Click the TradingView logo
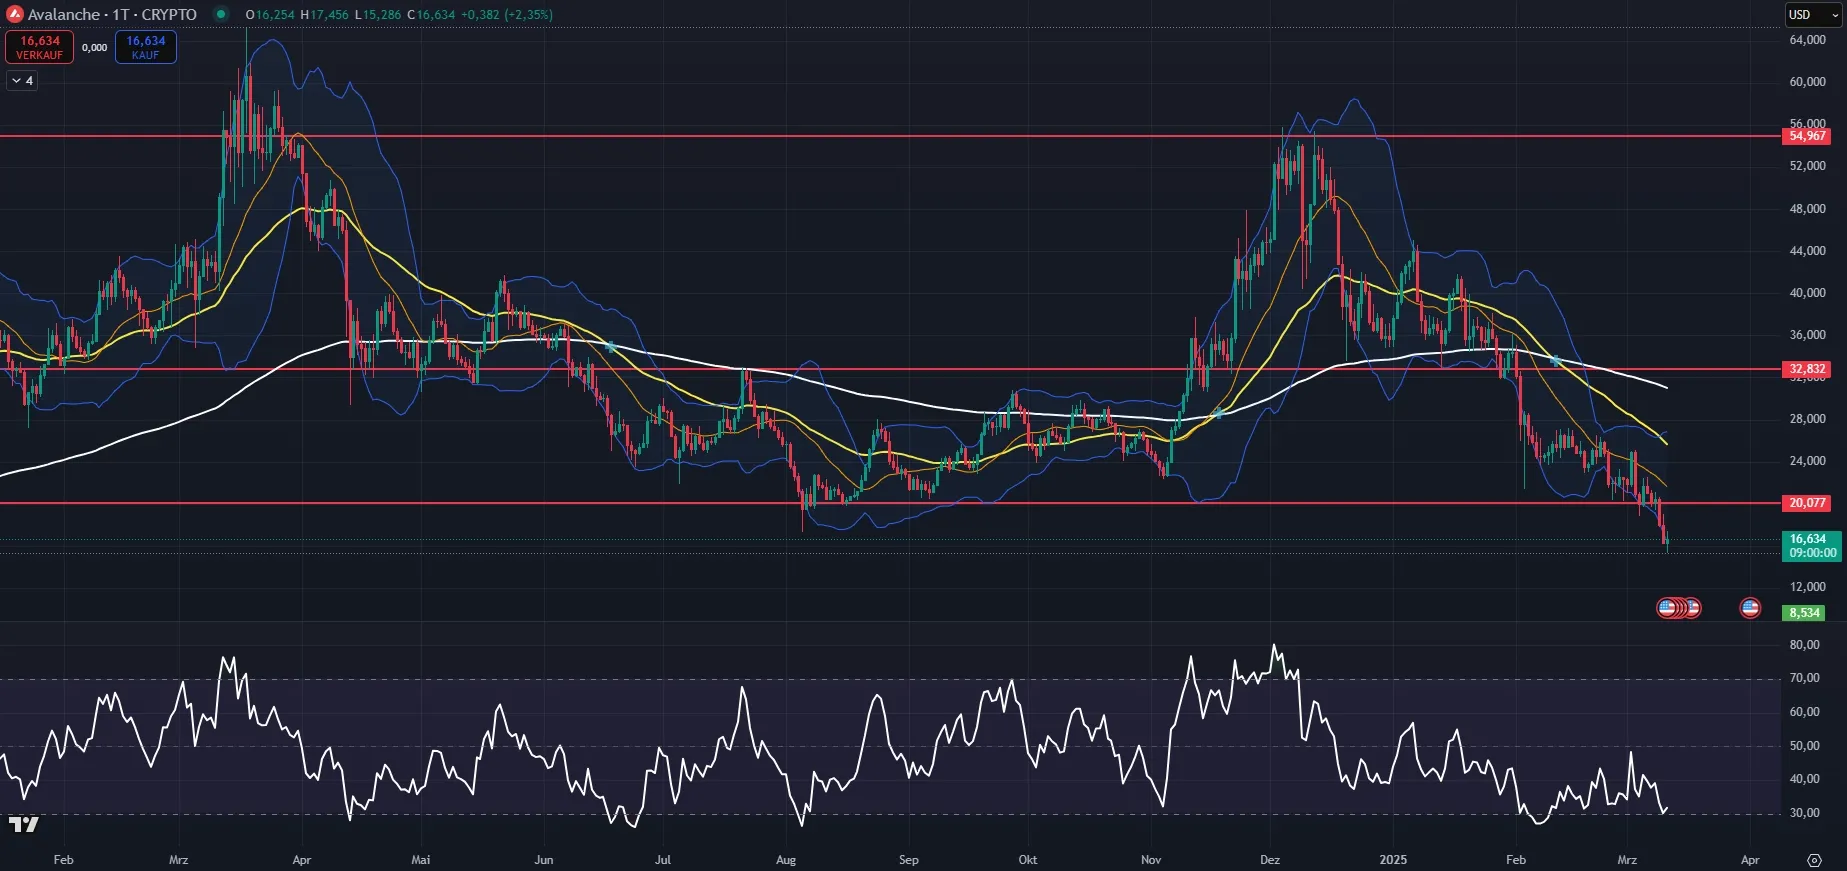Viewport: 1847px width, 871px height. [x=23, y=824]
